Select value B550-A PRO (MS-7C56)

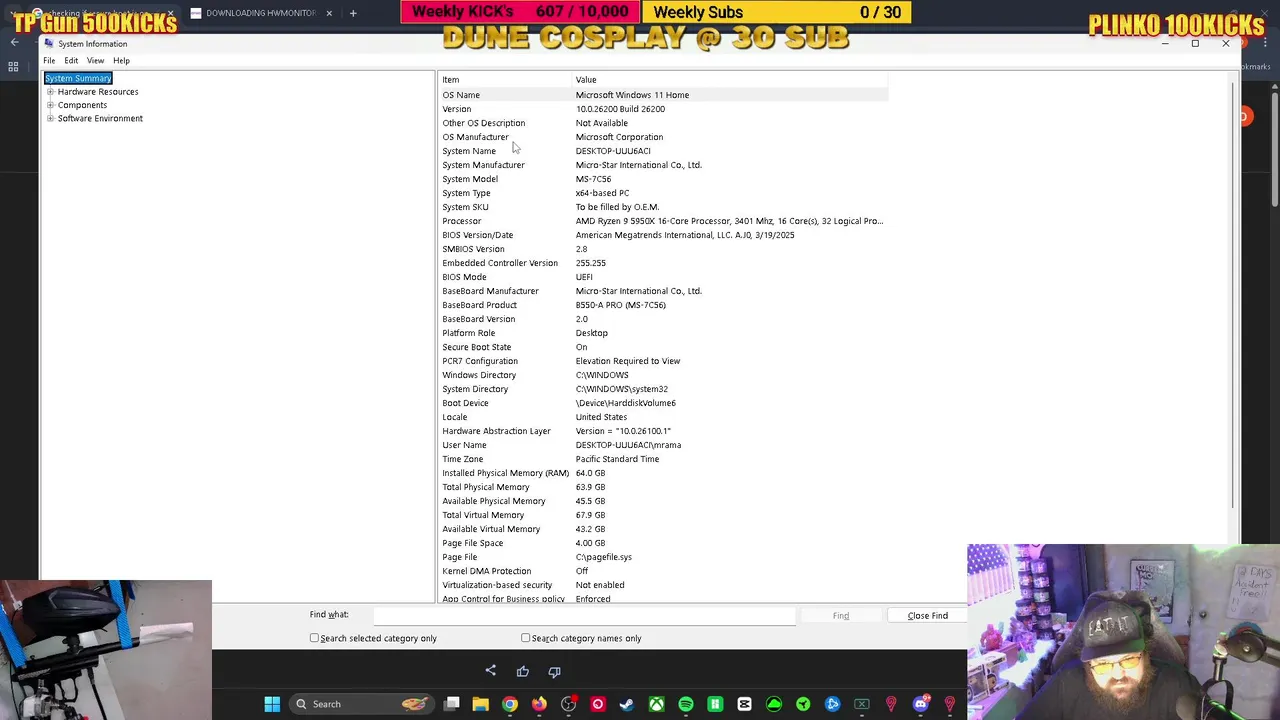620,305
